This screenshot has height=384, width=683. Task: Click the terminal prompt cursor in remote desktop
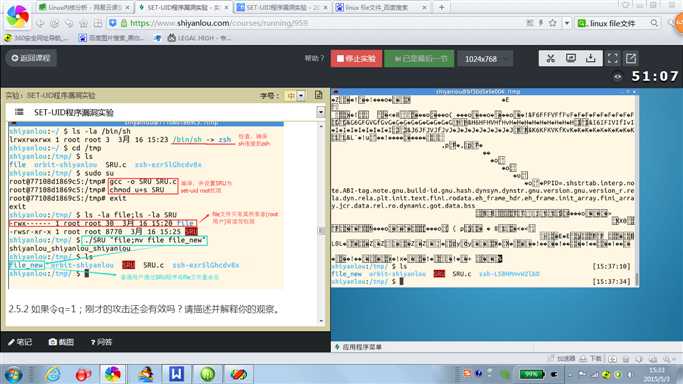coord(401,281)
